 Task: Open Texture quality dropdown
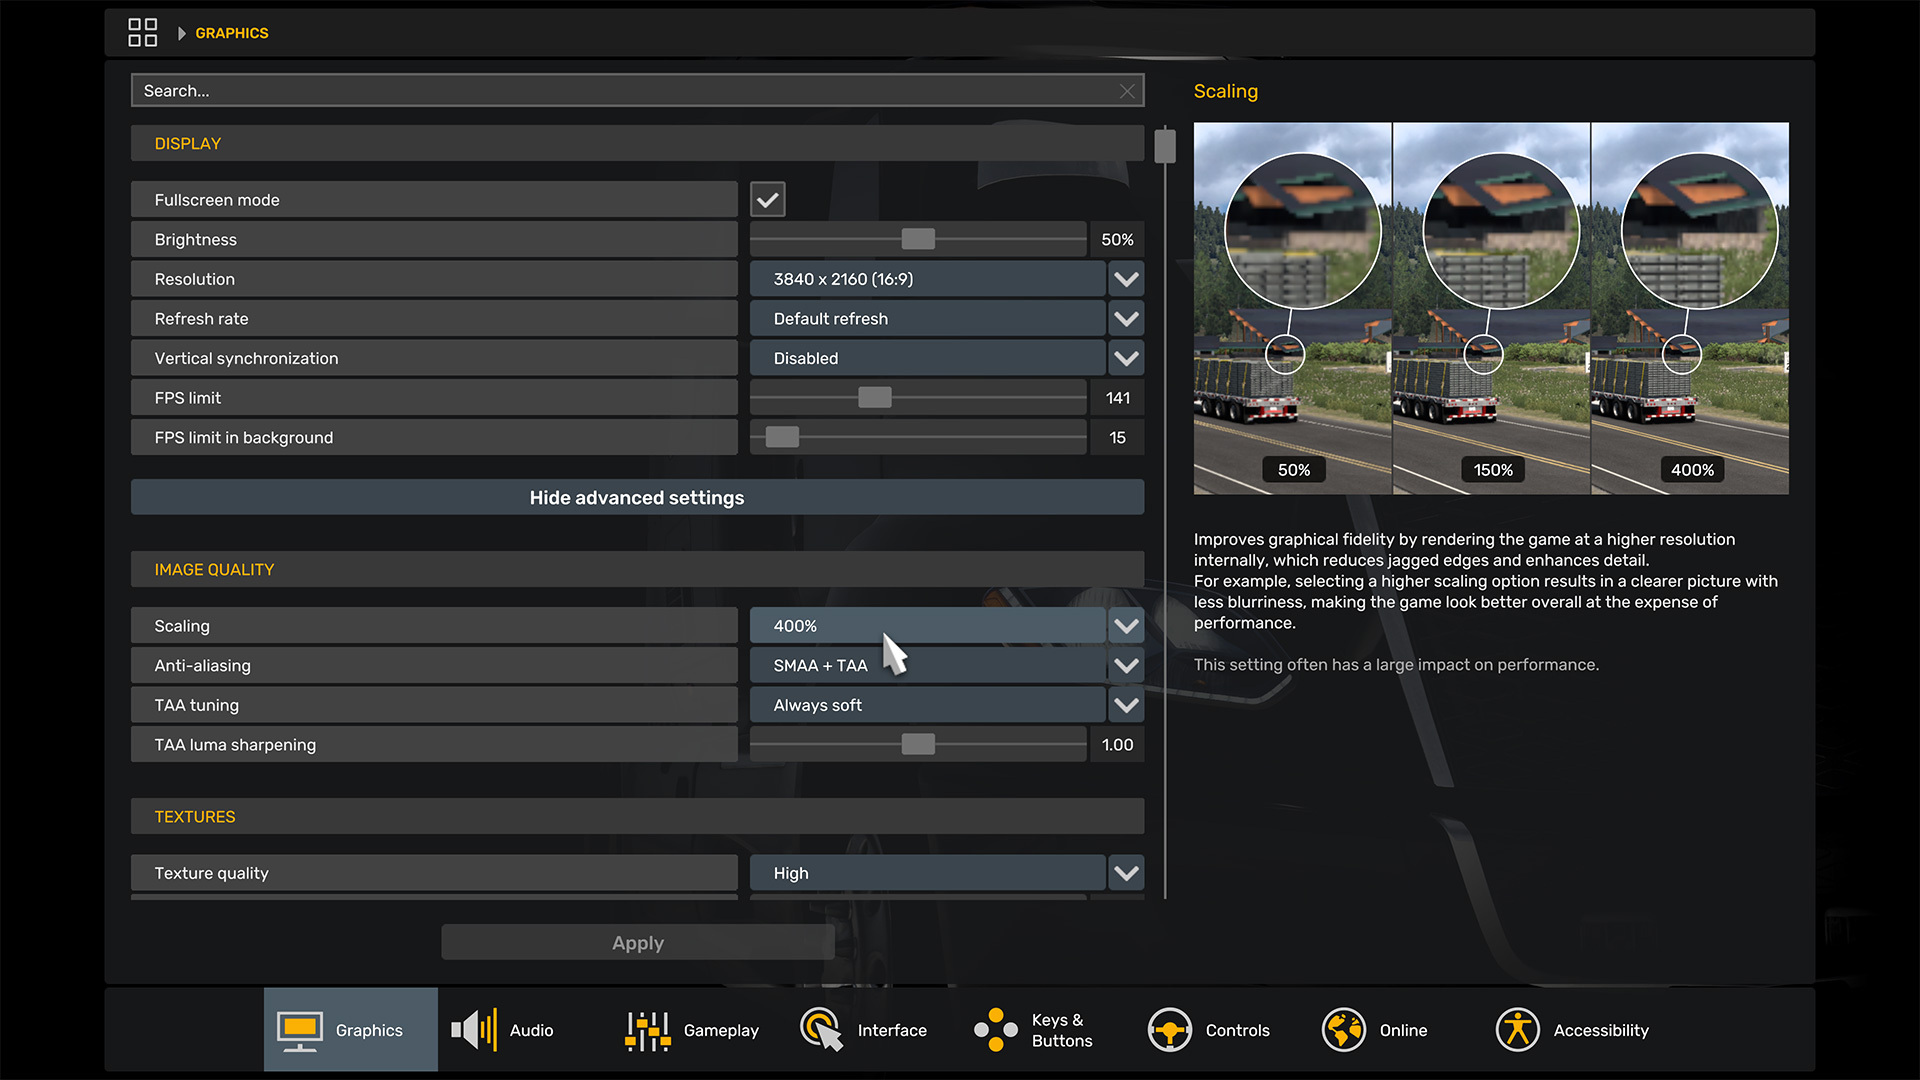(x=1126, y=873)
